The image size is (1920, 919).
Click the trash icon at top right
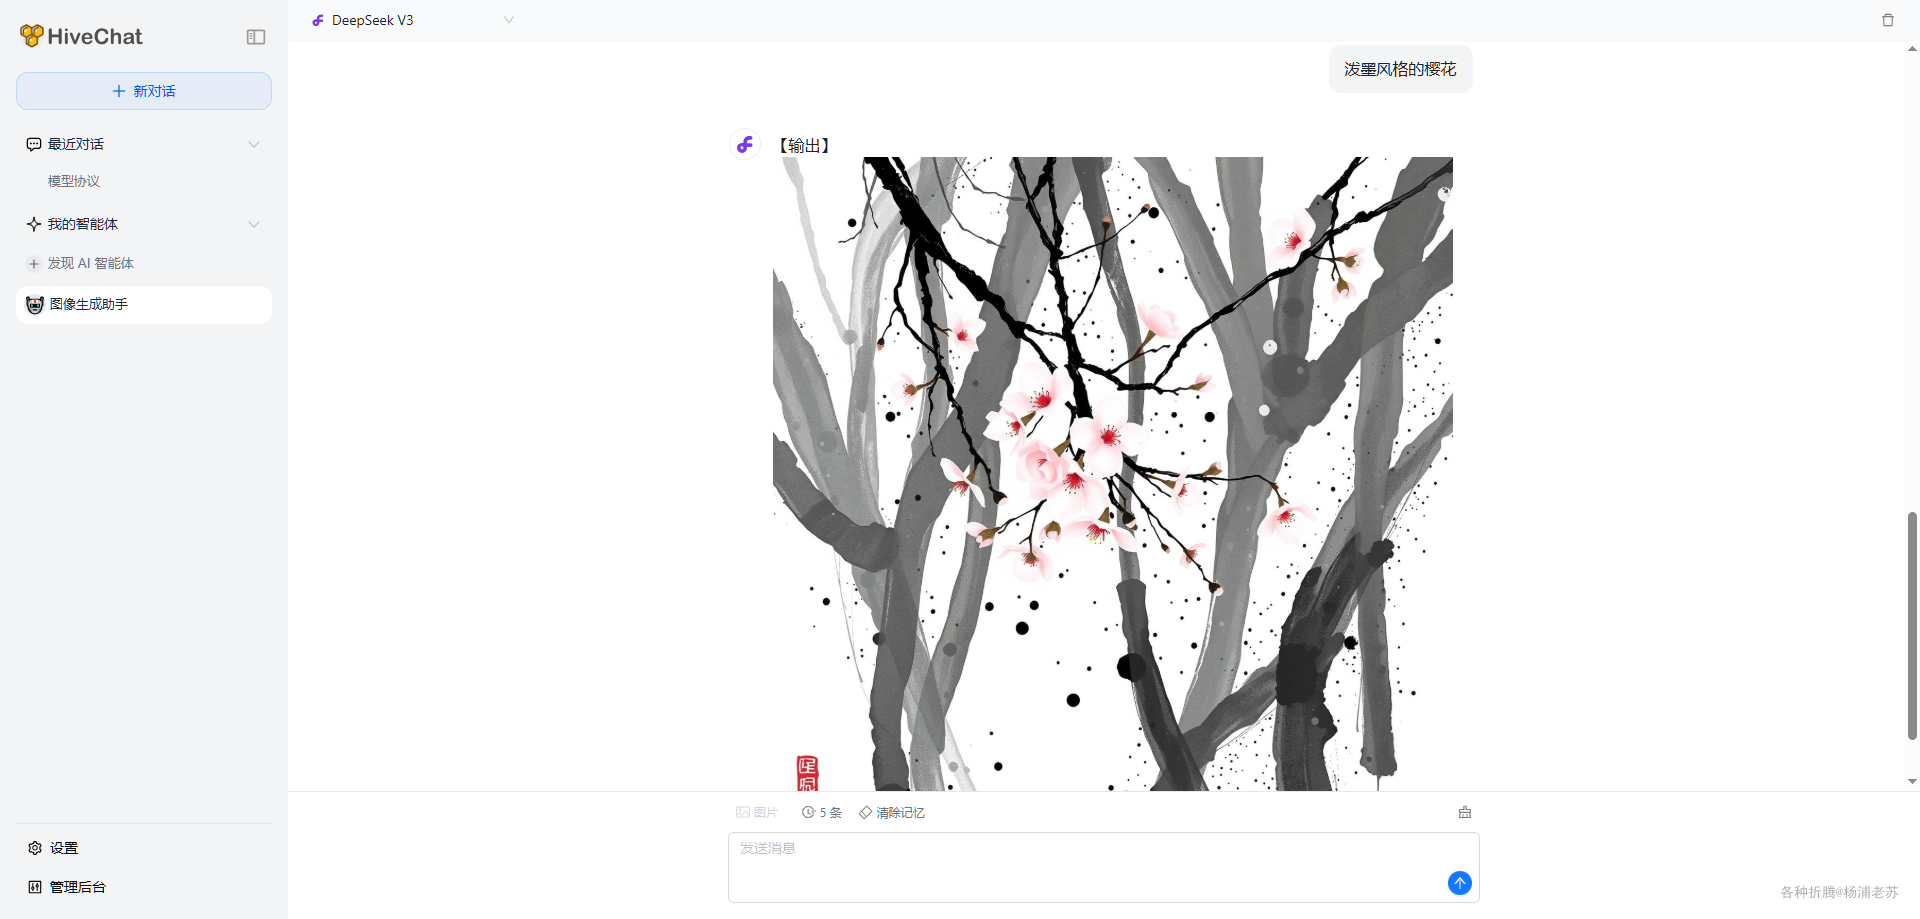(1888, 20)
